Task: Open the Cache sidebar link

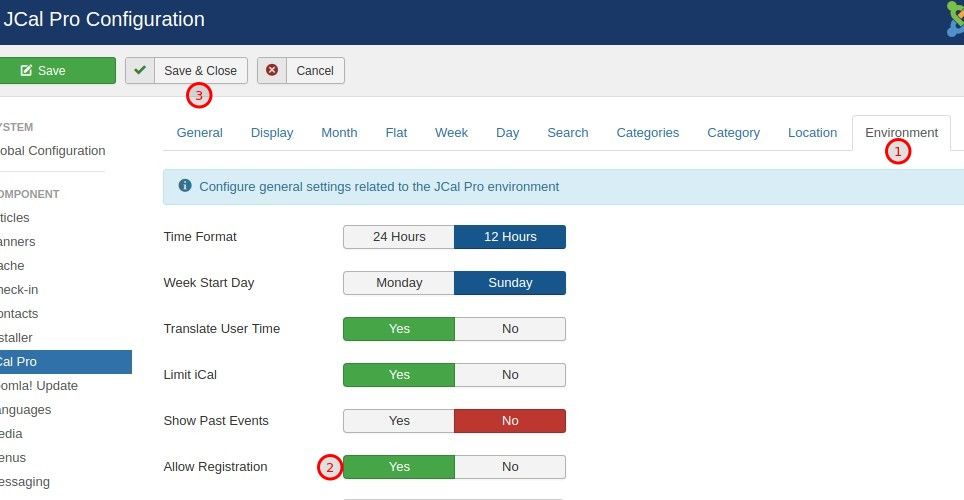Action: click(12, 266)
